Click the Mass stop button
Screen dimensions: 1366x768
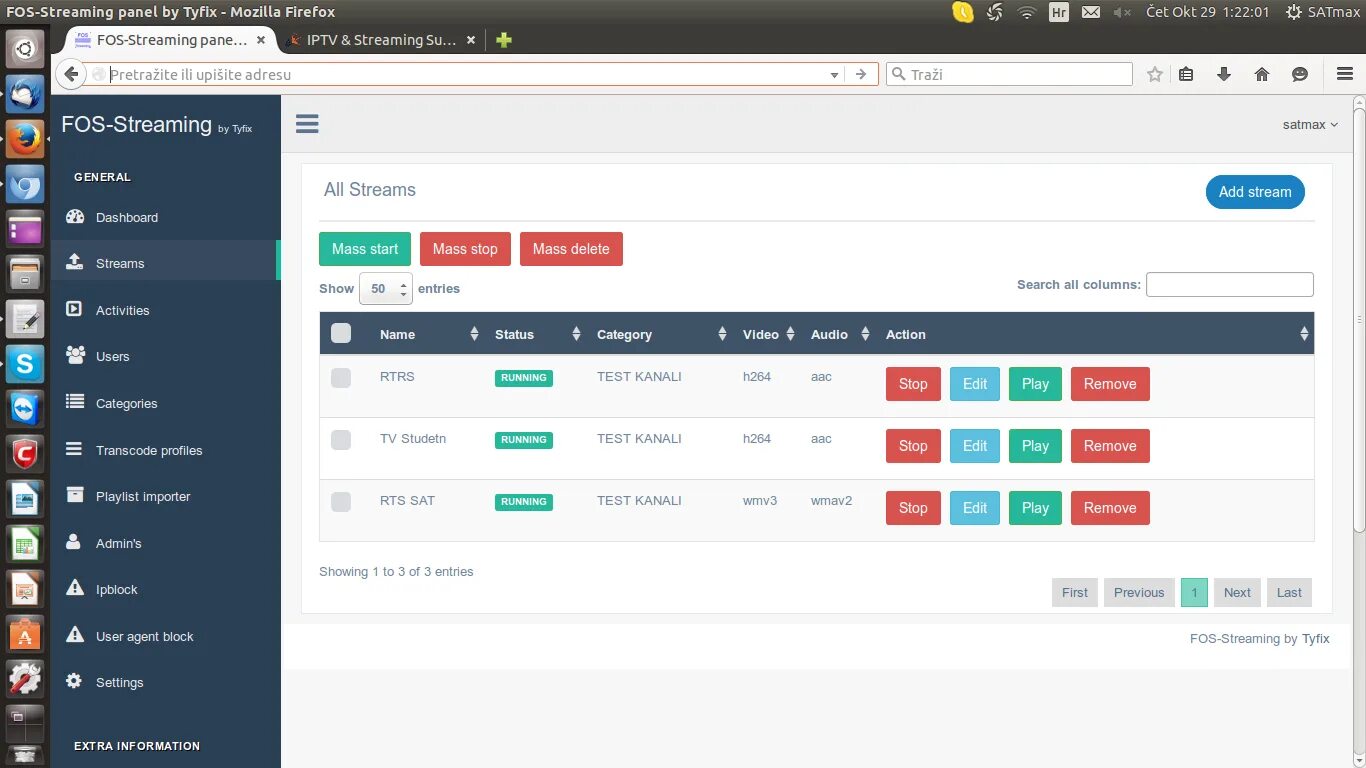coord(465,249)
